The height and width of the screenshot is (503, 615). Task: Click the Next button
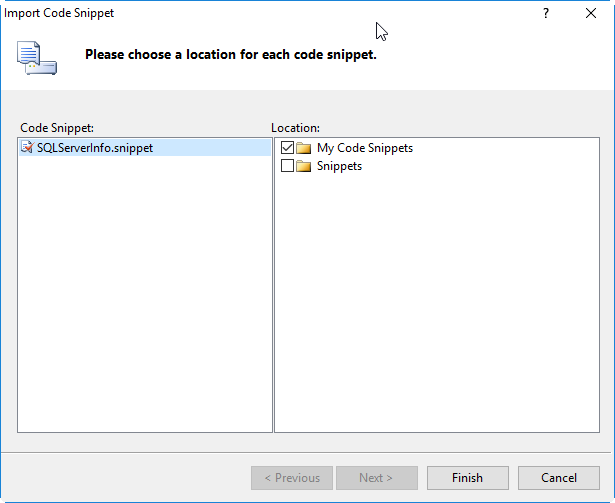point(376,478)
